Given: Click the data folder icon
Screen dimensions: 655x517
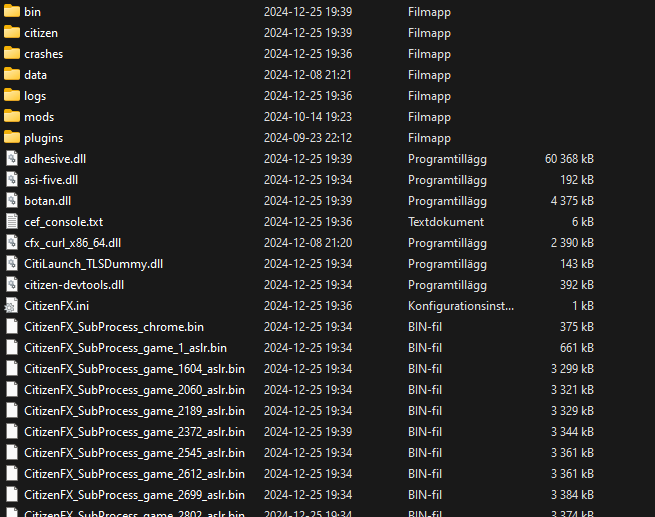Looking at the screenshot, I should tap(12, 74).
